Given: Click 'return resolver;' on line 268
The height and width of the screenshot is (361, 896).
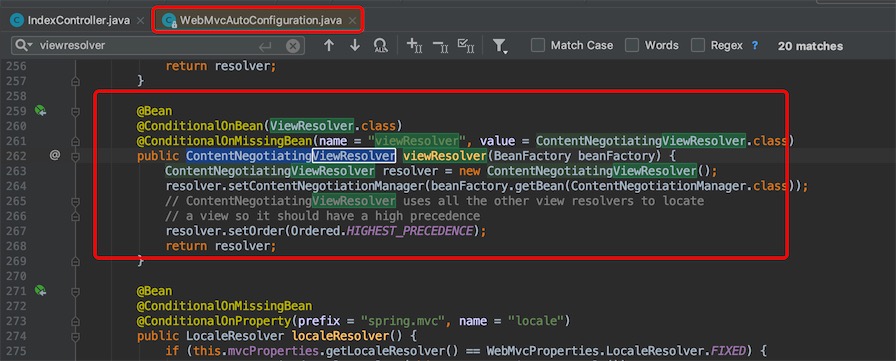Looking at the screenshot, I should [221, 246].
